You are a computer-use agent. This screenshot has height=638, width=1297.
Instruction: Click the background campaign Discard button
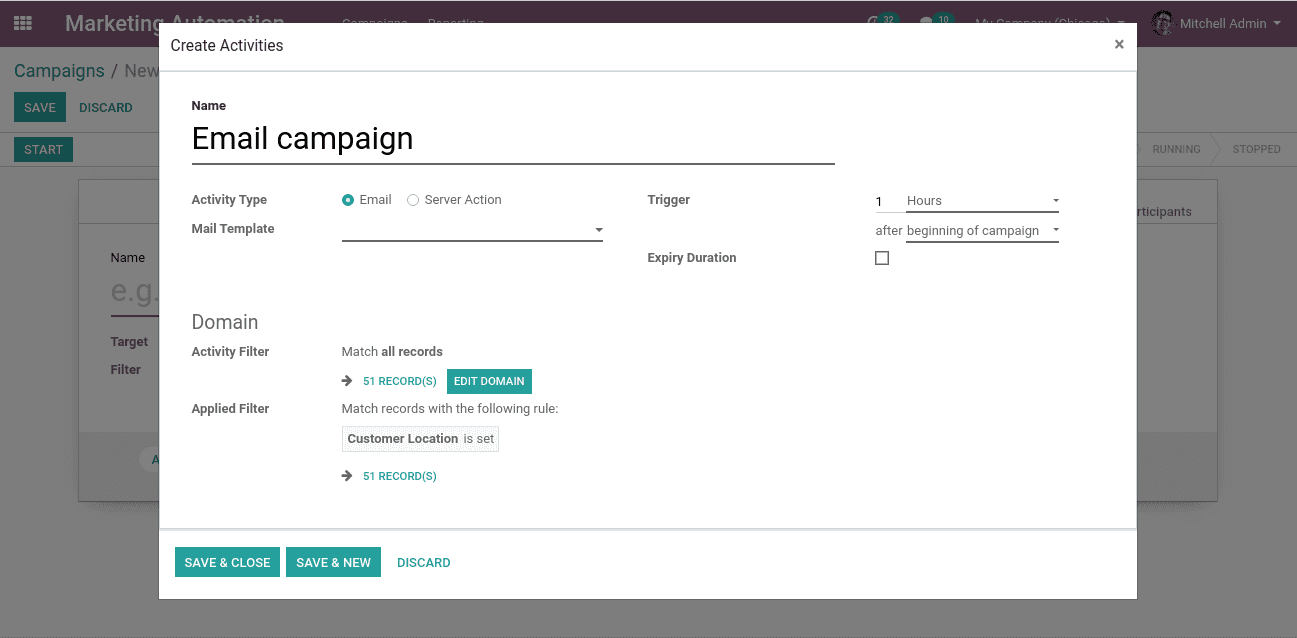point(106,107)
